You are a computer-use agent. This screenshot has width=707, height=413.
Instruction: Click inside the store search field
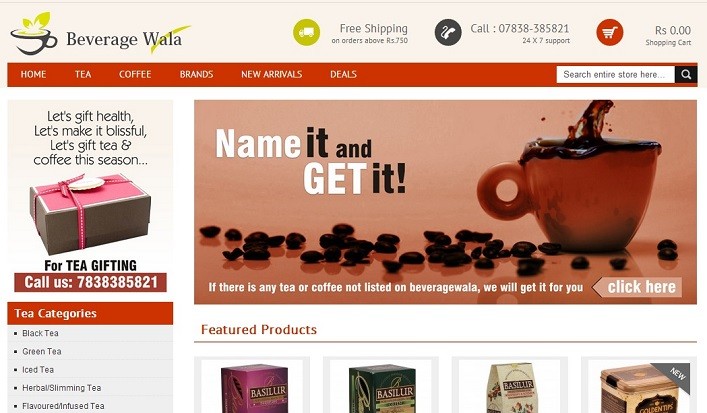pyautogui.click(x=615, y=74)
